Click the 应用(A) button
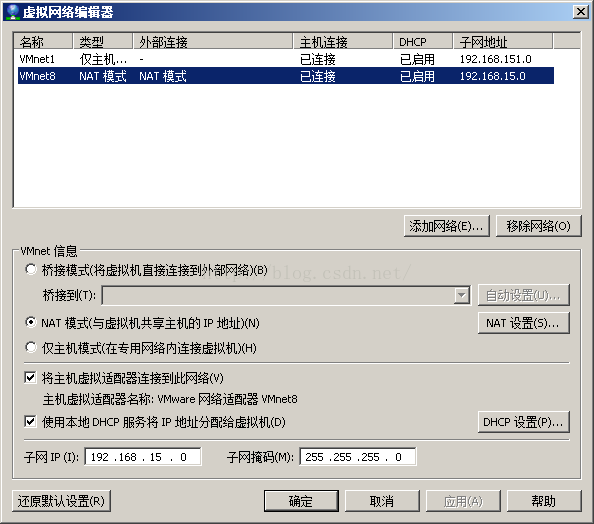Image resolution: width=594 pixels, height=524 pixels. (x=463, y=501)
